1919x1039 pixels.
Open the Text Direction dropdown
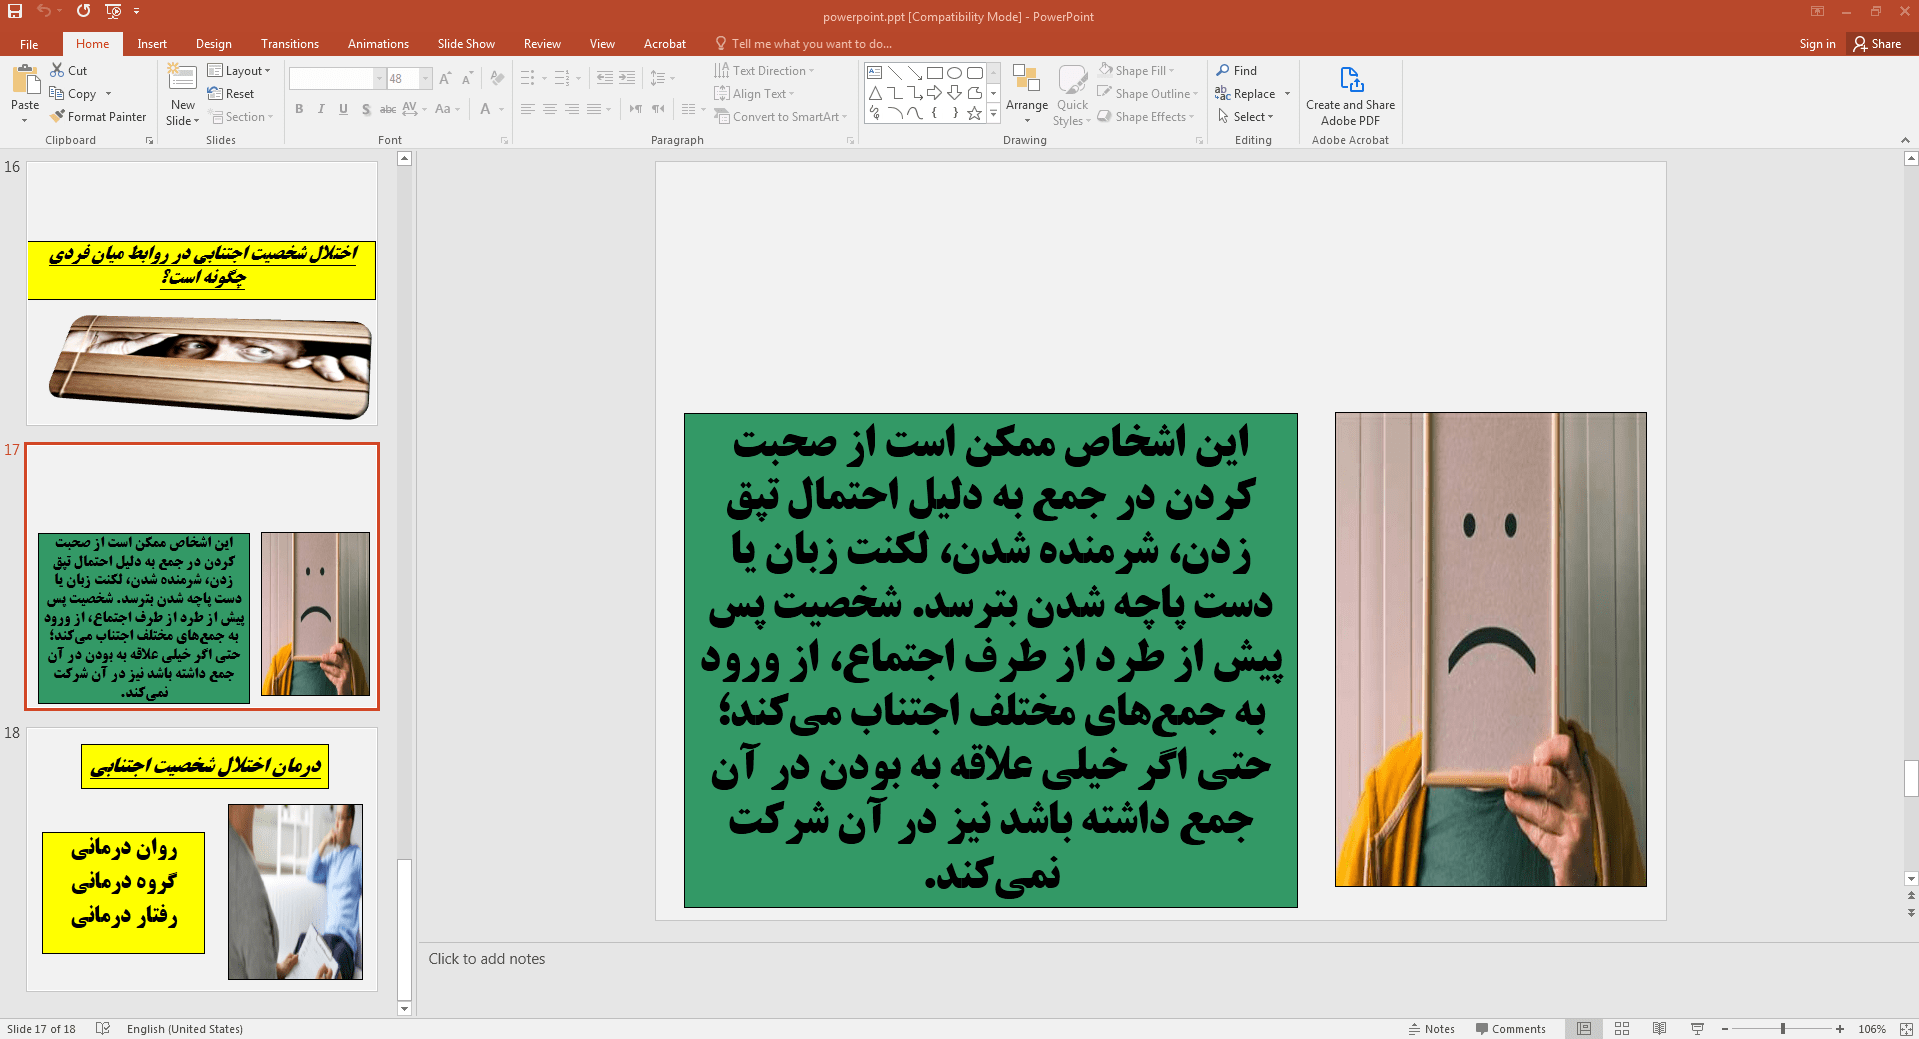pos(764,71)
